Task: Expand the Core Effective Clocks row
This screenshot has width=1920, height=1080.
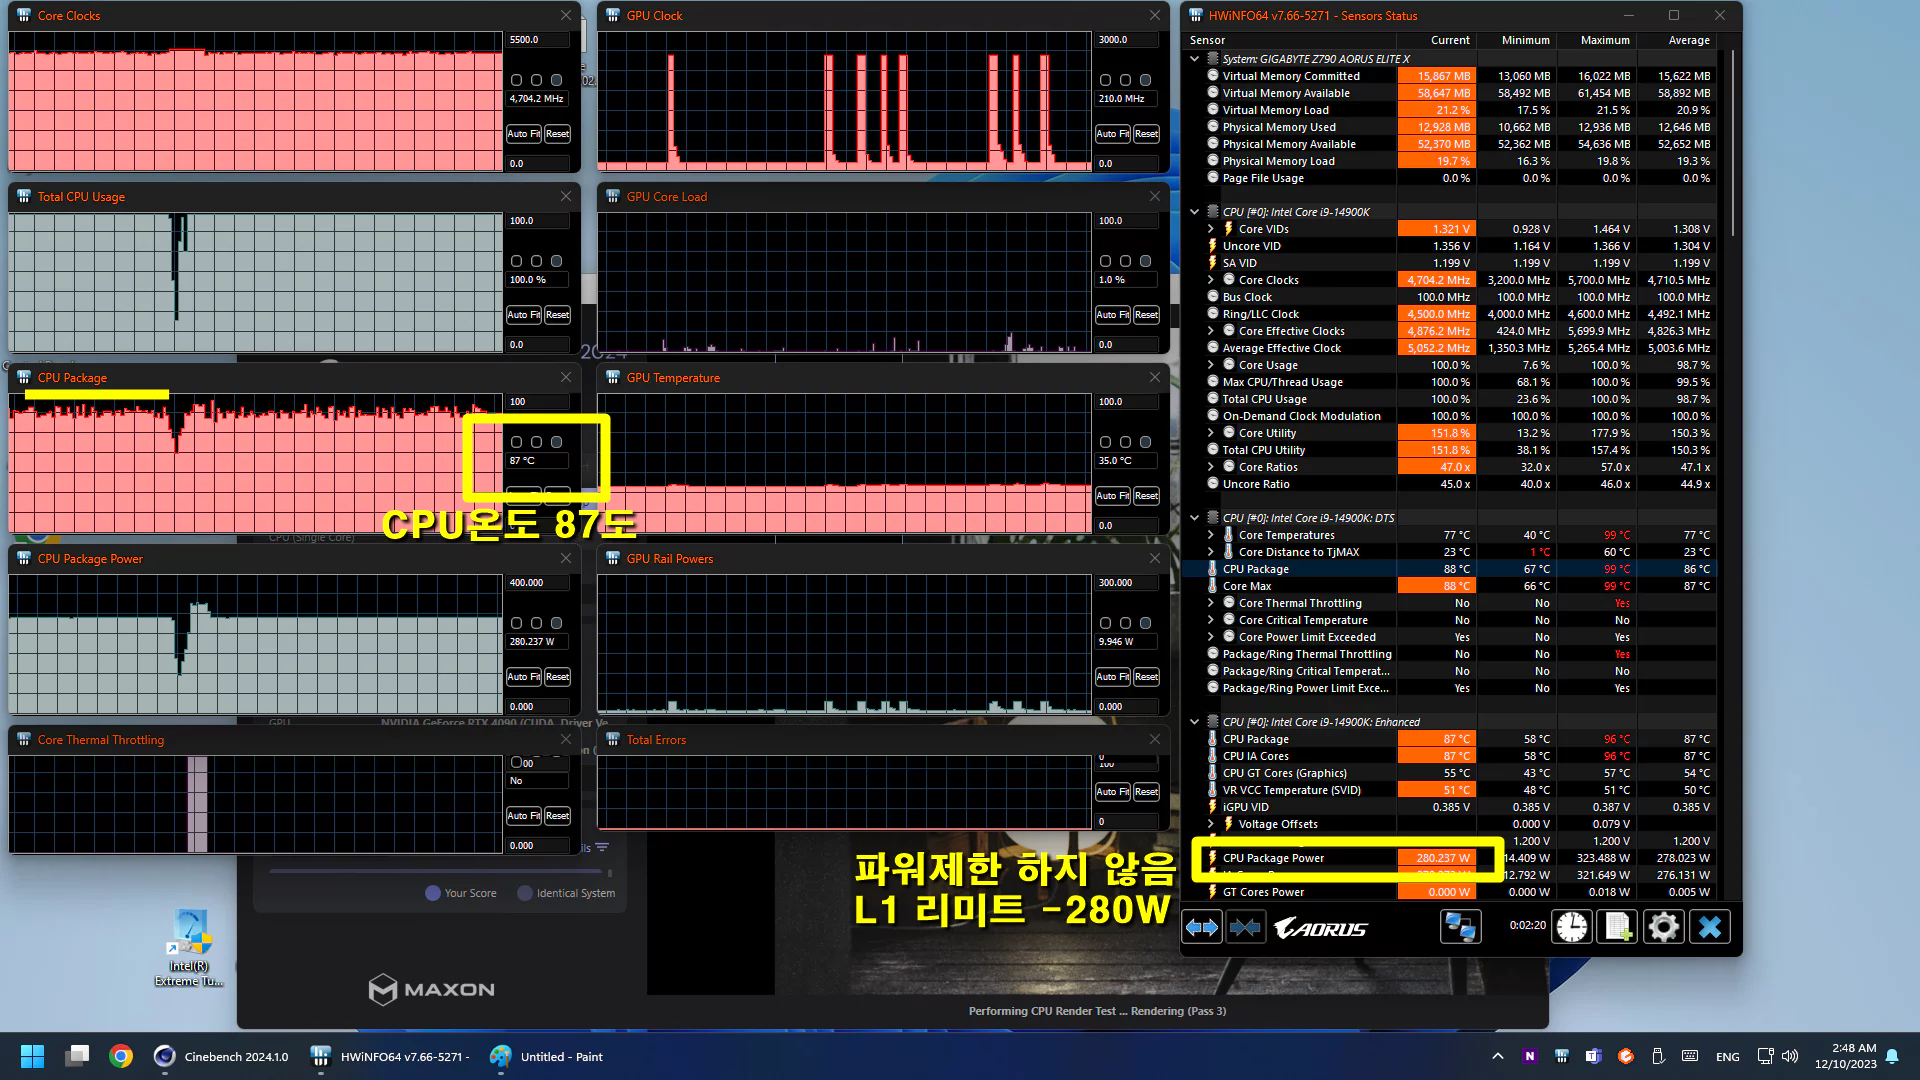Action: point(1210,331)
